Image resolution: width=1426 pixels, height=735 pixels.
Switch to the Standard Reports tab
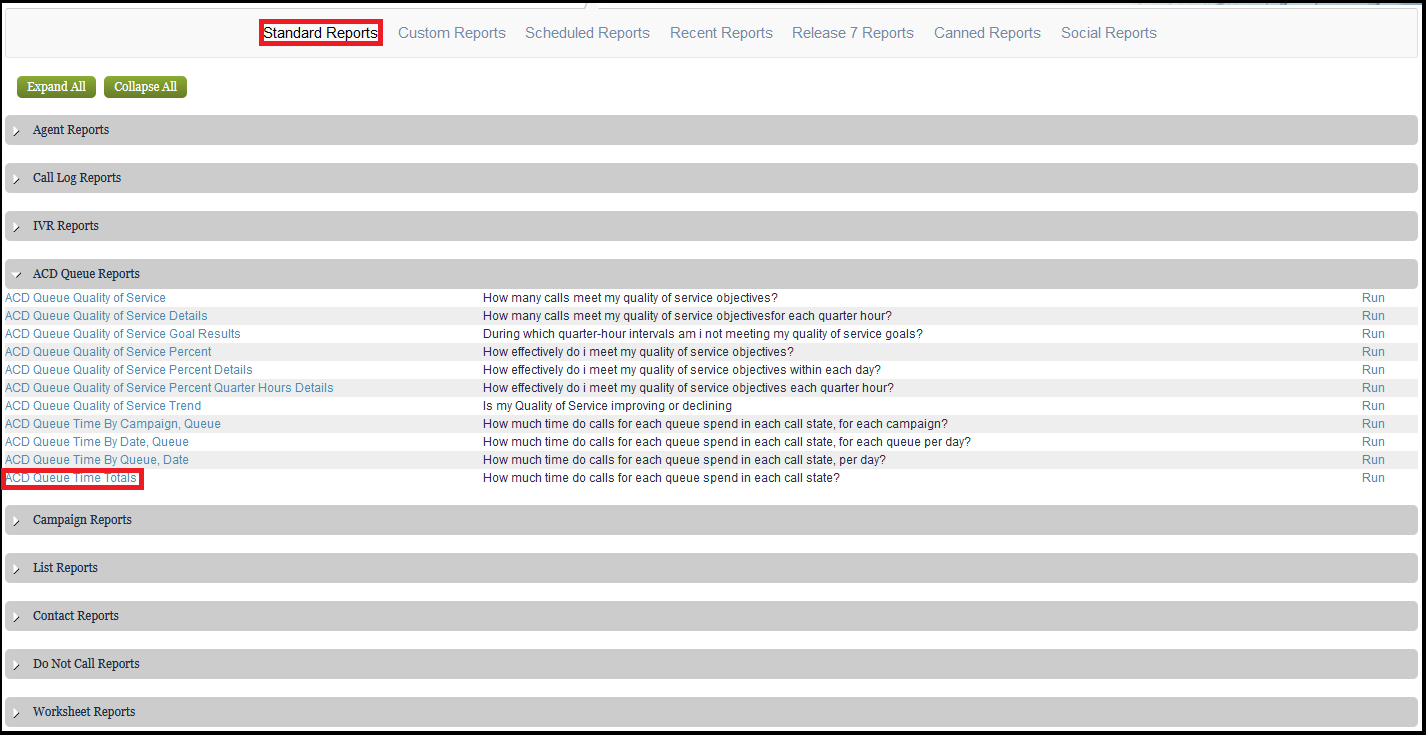[x=321, y=33]
